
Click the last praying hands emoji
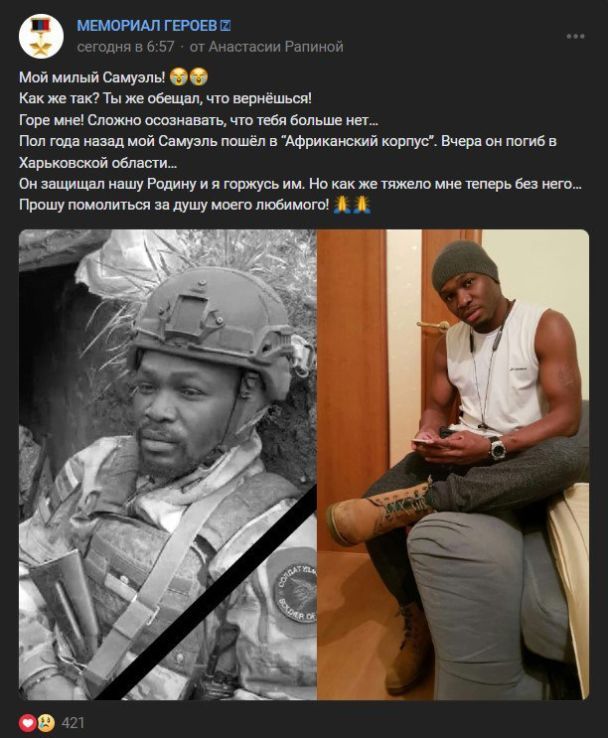(x=361, y=204)
